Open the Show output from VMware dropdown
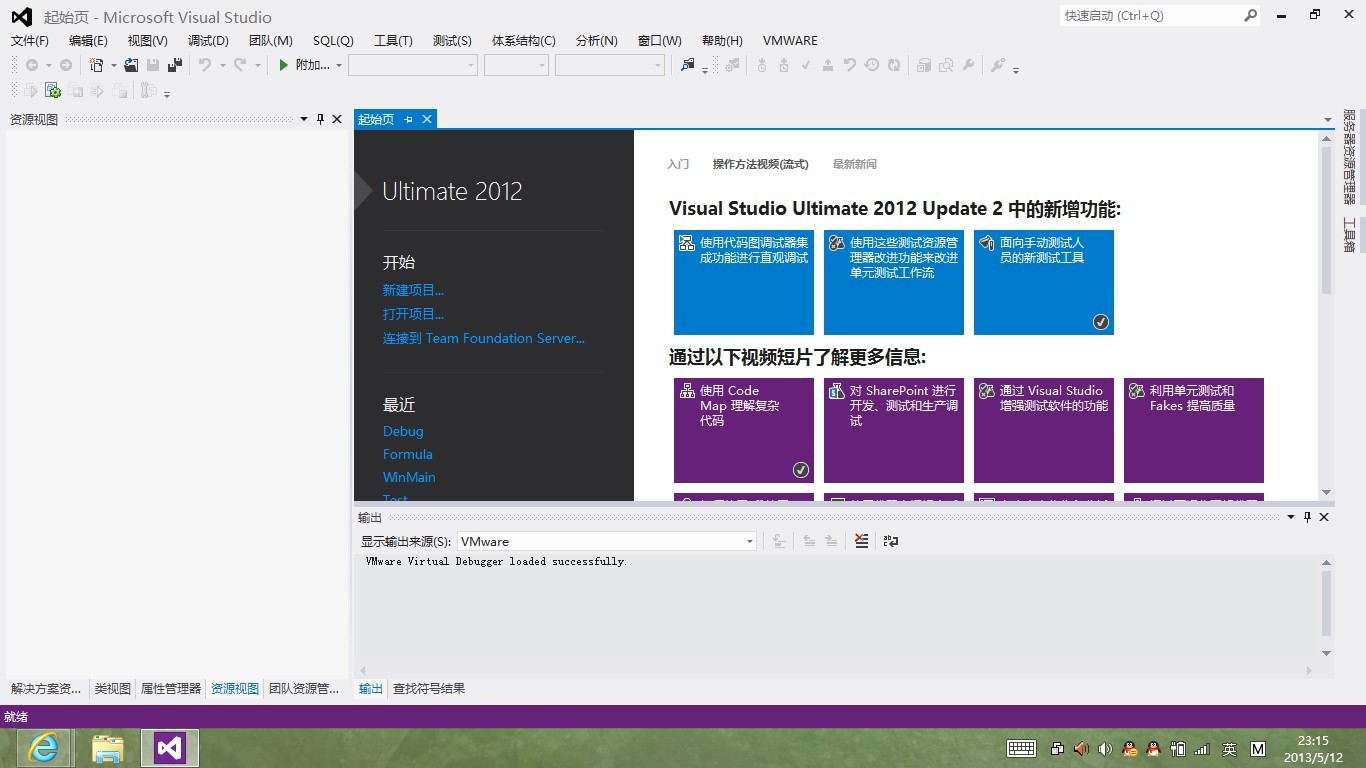This screenshot has height=768, width=1366. point(607,541)
